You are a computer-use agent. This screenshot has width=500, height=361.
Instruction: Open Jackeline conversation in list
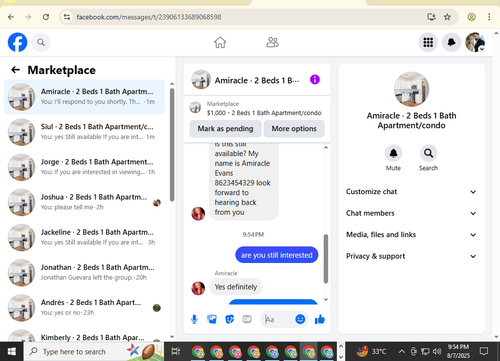(84, 237)
